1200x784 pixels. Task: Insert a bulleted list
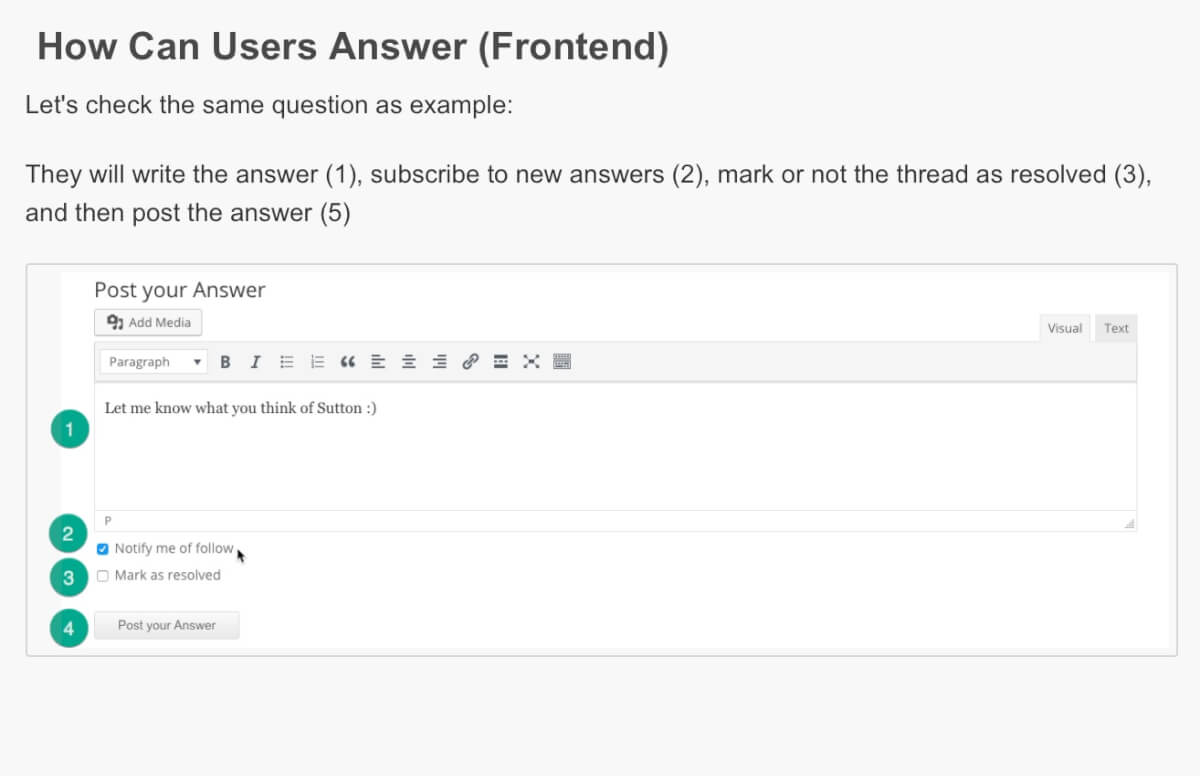tap(287, 362)
